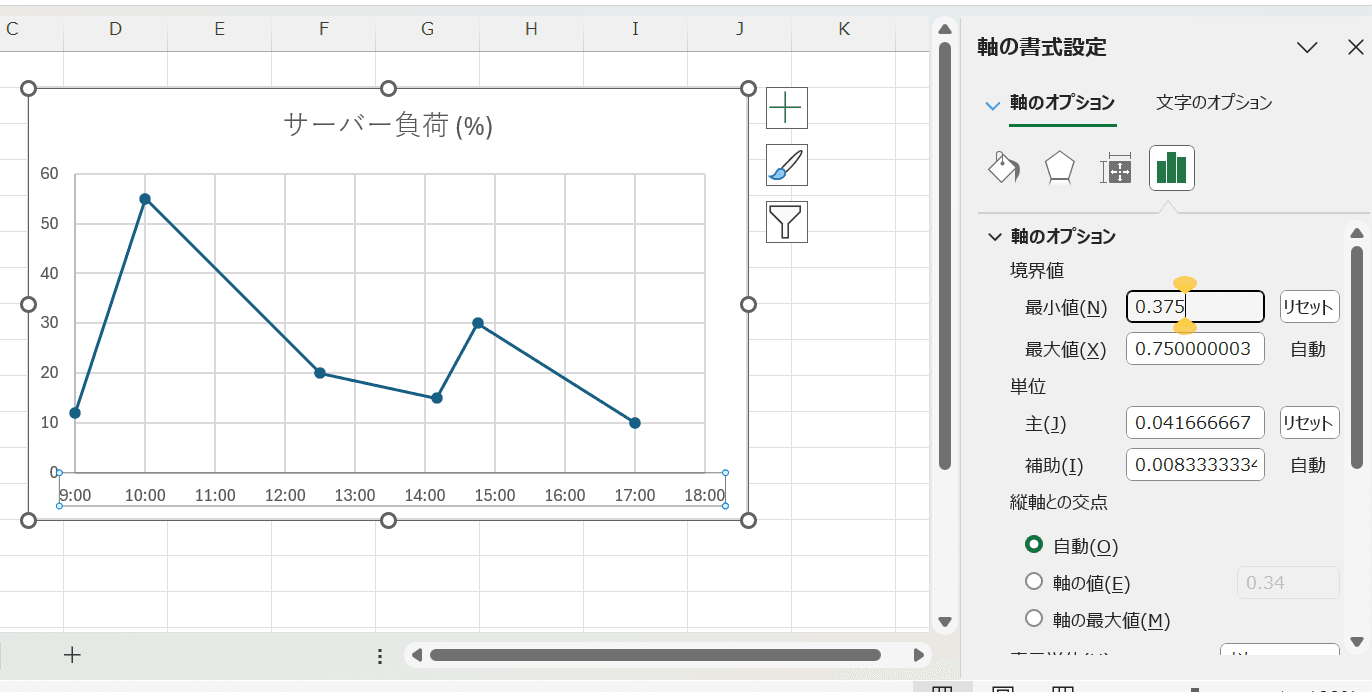Open the Chart Filters funnel button
This screenshot has width=1372, height=692.
point(787,222)
